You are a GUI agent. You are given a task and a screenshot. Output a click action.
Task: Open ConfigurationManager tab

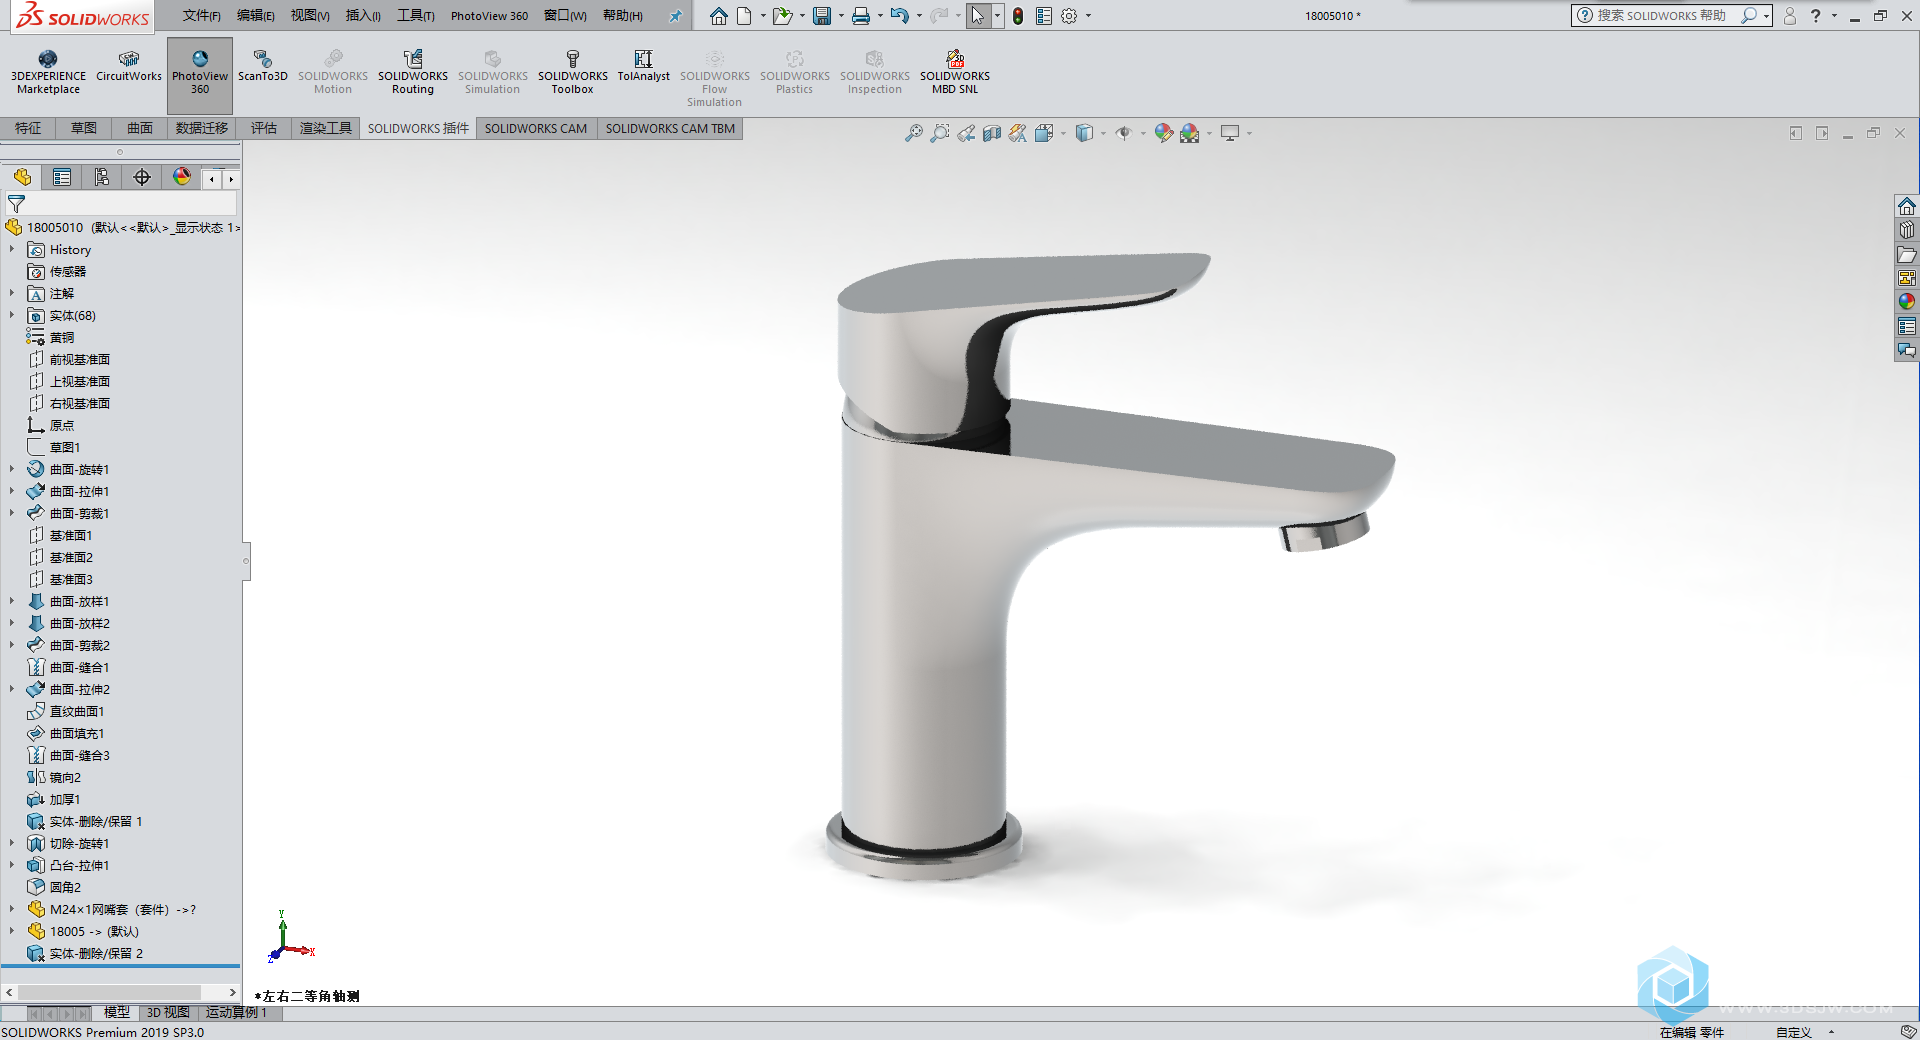tap(102, 177)
